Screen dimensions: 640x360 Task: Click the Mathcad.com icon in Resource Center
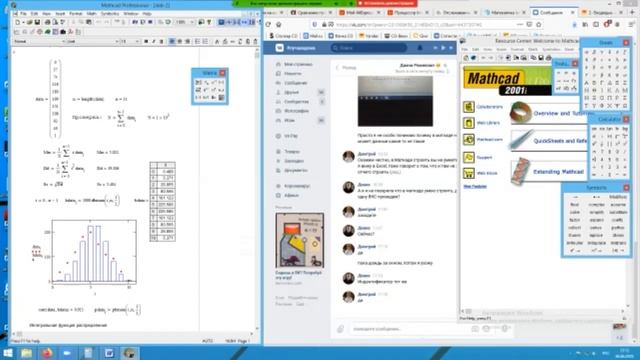pyautogui.click(x=469, y=140)
